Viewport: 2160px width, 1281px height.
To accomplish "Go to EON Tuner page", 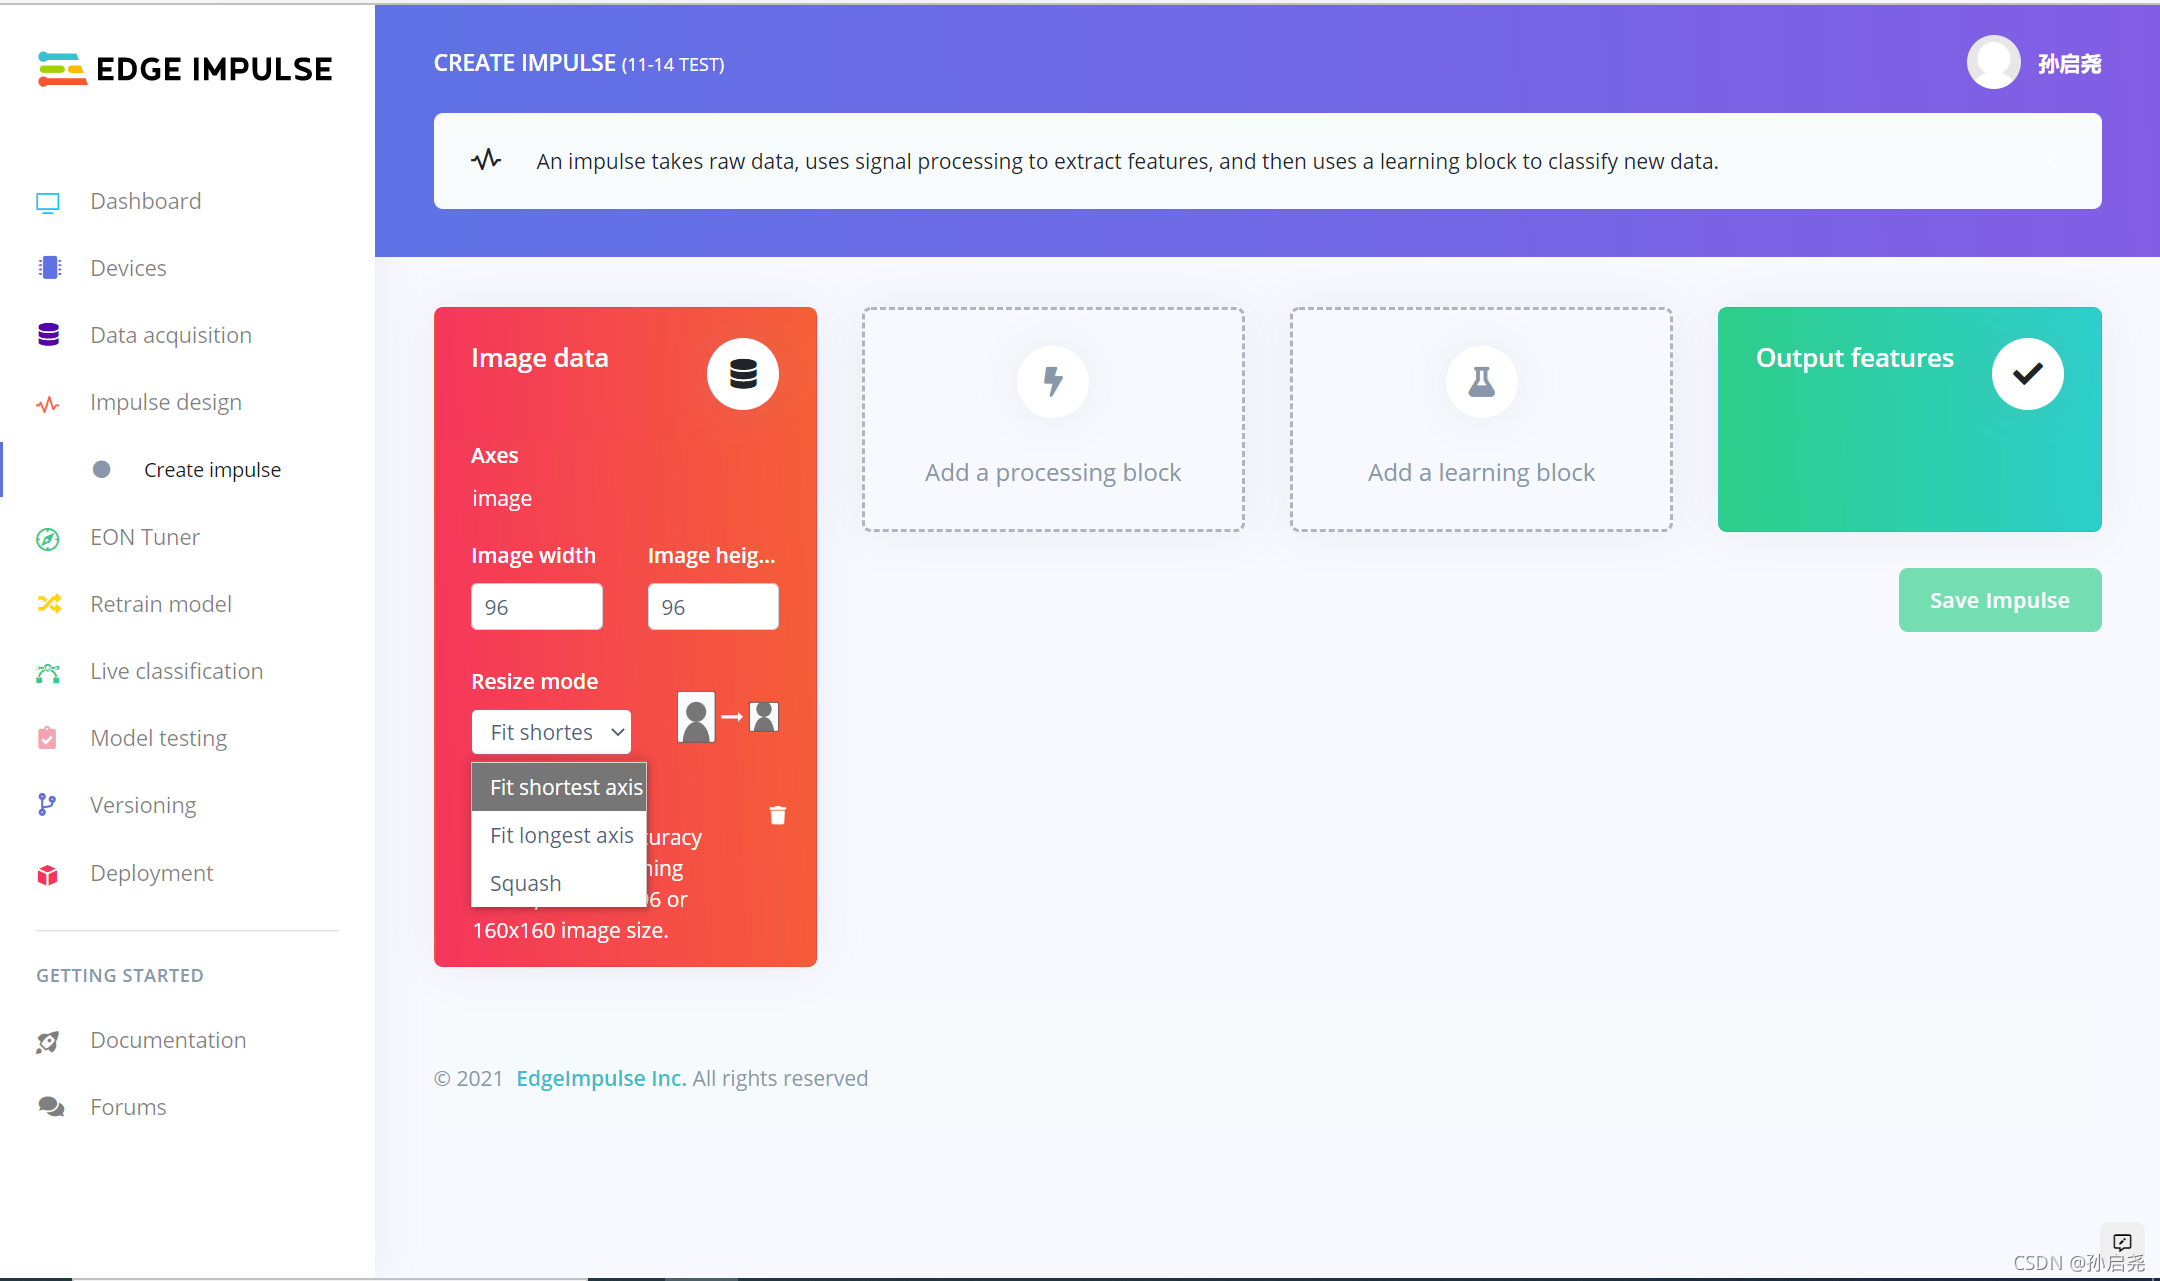I will coord(144,537).
